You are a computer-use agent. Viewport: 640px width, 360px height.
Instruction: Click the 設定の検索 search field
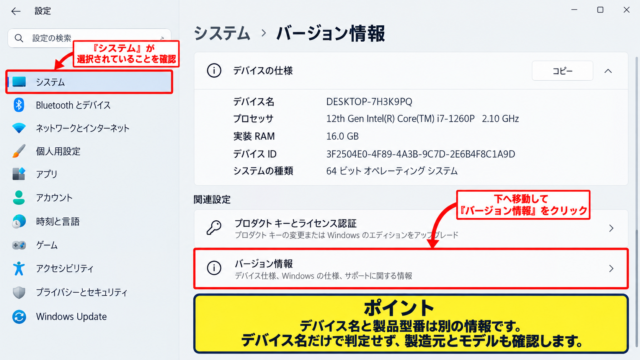tap(89, 38)
